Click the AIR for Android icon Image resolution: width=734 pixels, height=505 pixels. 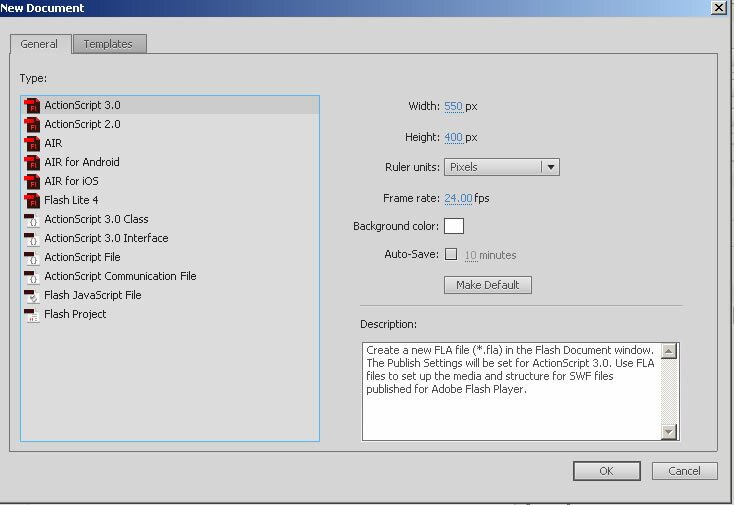point(32,162)
